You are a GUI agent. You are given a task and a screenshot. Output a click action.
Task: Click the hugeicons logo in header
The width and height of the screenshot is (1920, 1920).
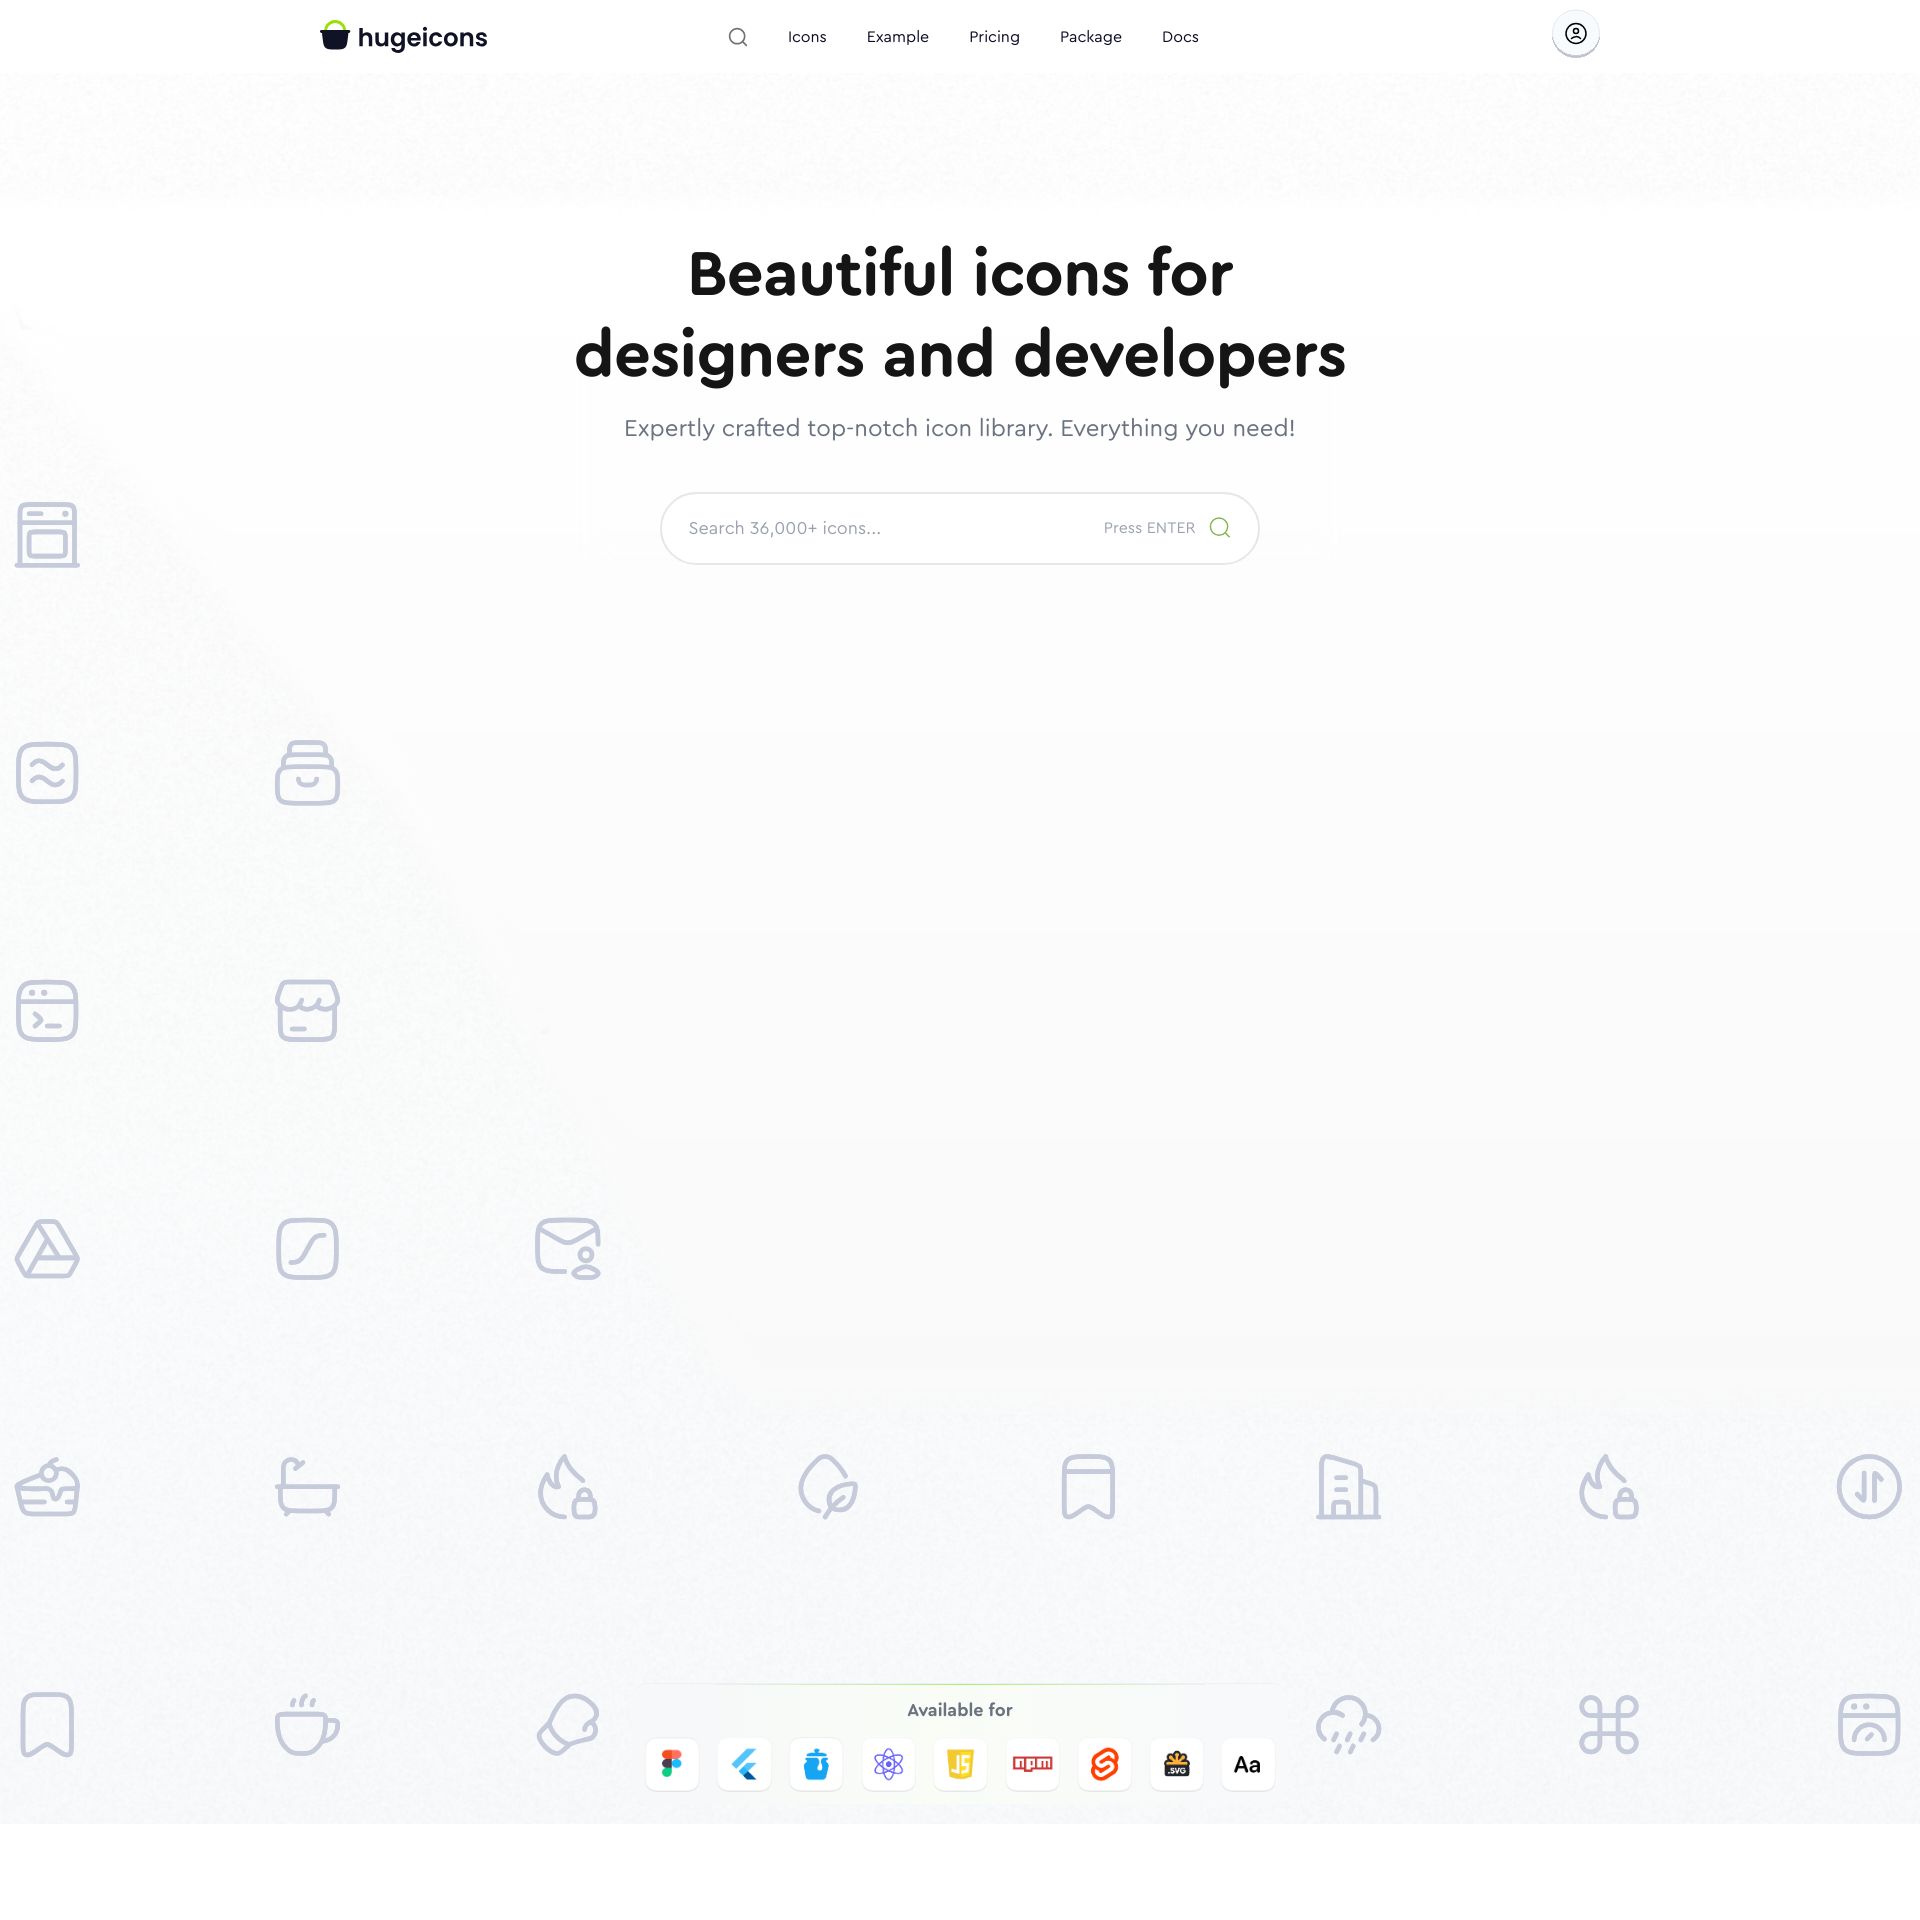(403, 37)
